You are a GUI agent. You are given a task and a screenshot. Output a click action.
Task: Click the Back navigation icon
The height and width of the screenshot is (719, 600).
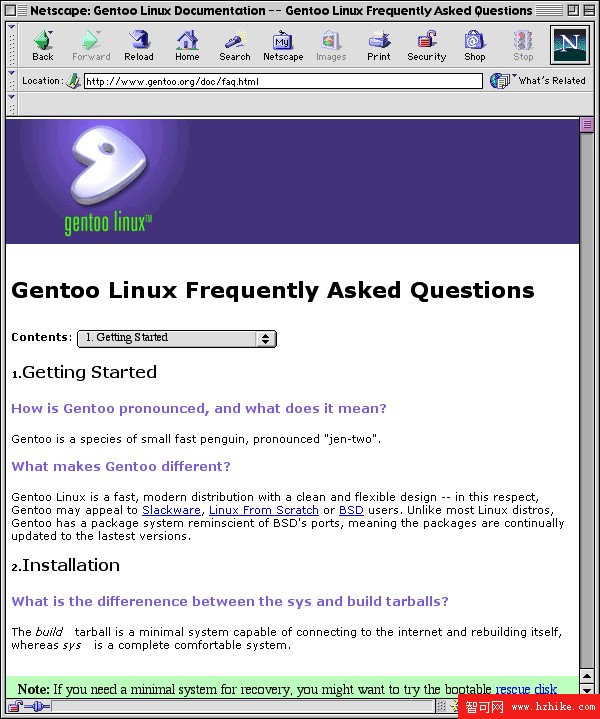click(x=43, y=45)
